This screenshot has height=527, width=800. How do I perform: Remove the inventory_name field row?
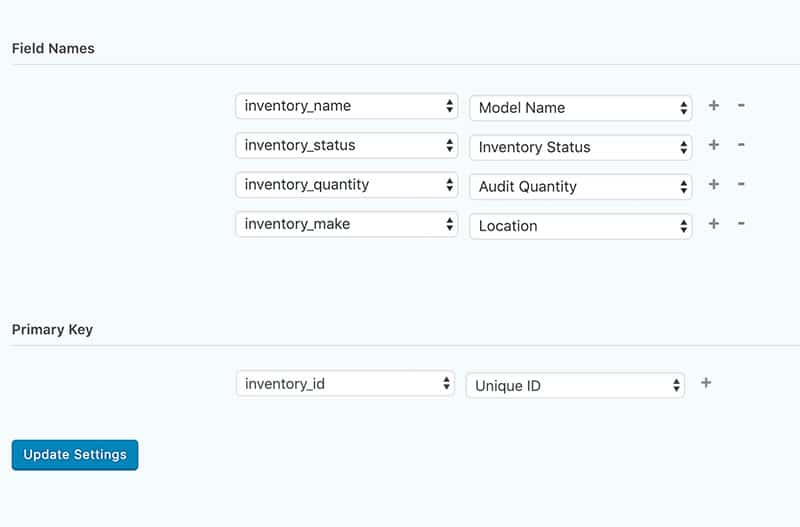click(741, 106)
